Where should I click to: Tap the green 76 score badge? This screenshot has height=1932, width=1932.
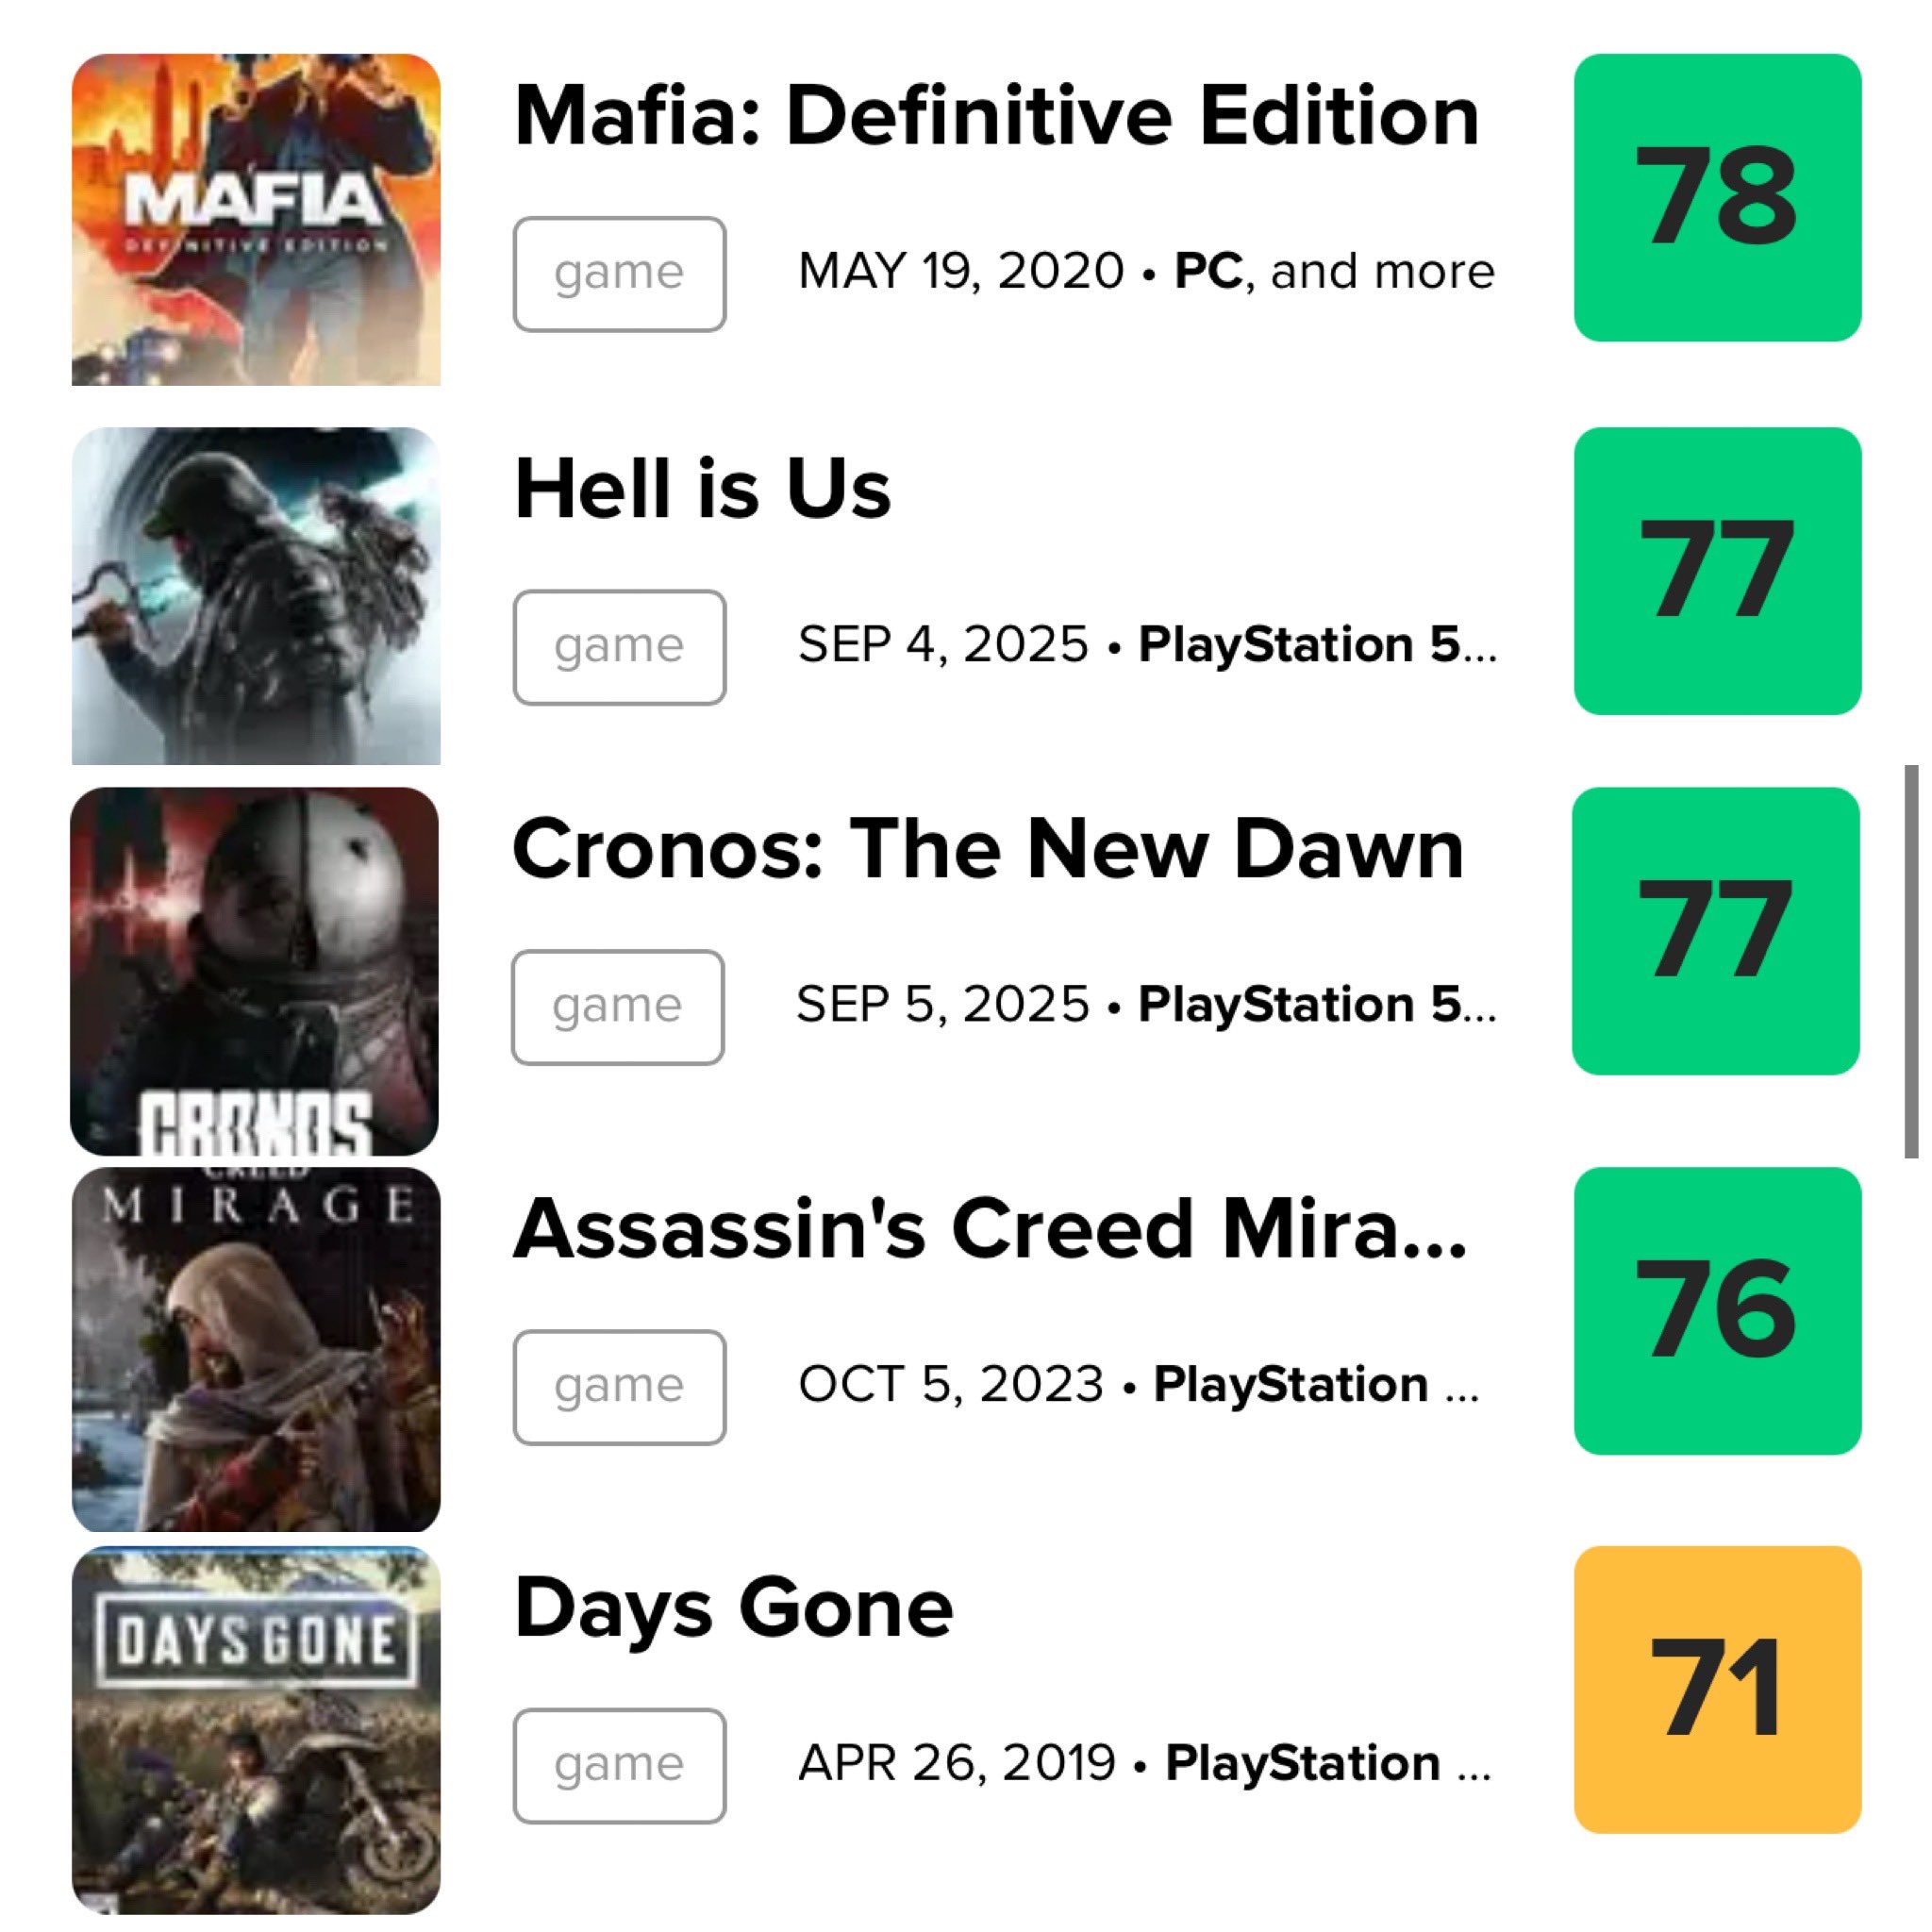[1717, 1311]
